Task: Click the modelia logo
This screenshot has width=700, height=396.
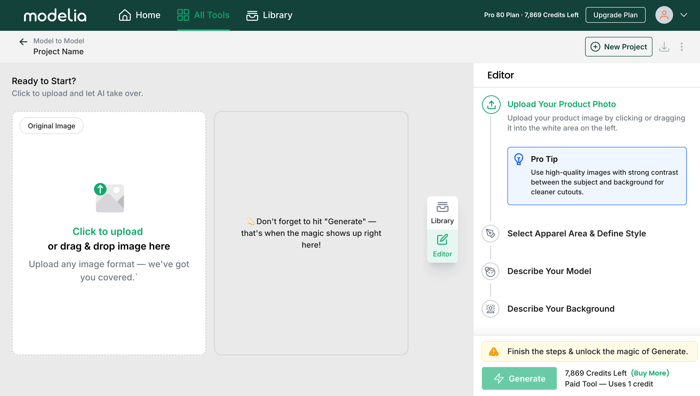Action: point(55,16)
